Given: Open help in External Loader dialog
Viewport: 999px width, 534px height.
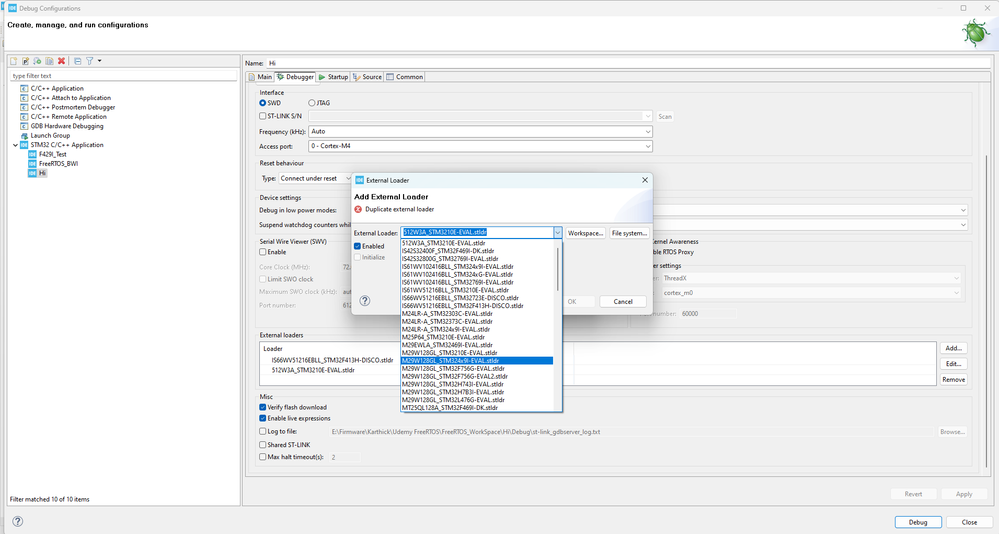Looking at the screenshot, I should click(365, 301).
